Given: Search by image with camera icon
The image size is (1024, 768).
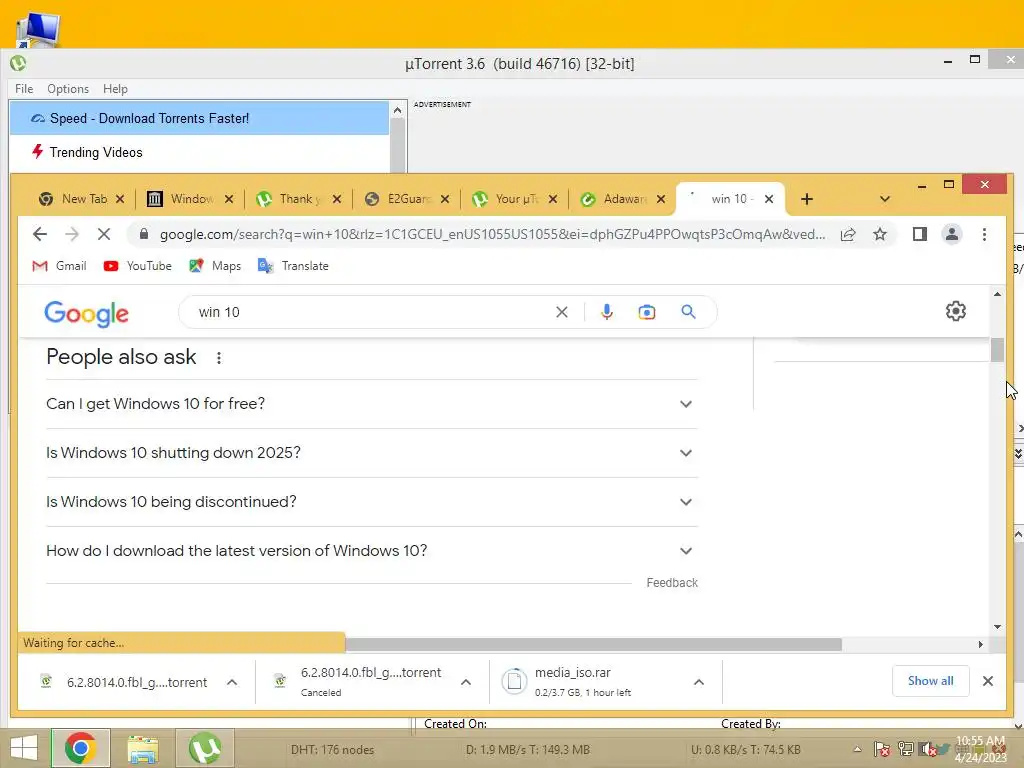Looking at the screenshot, I should click(647, 312).
